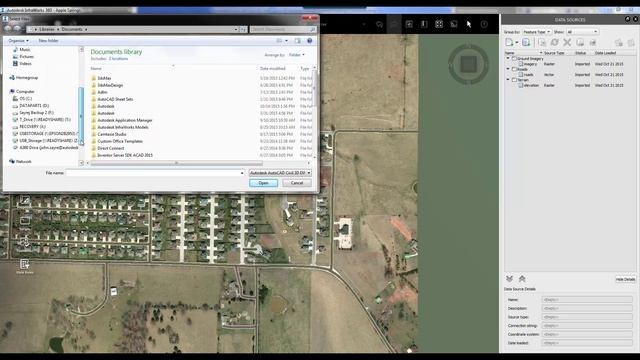Select OS (C:) drive
Viewport: 640px width, 360px height.
22,98
